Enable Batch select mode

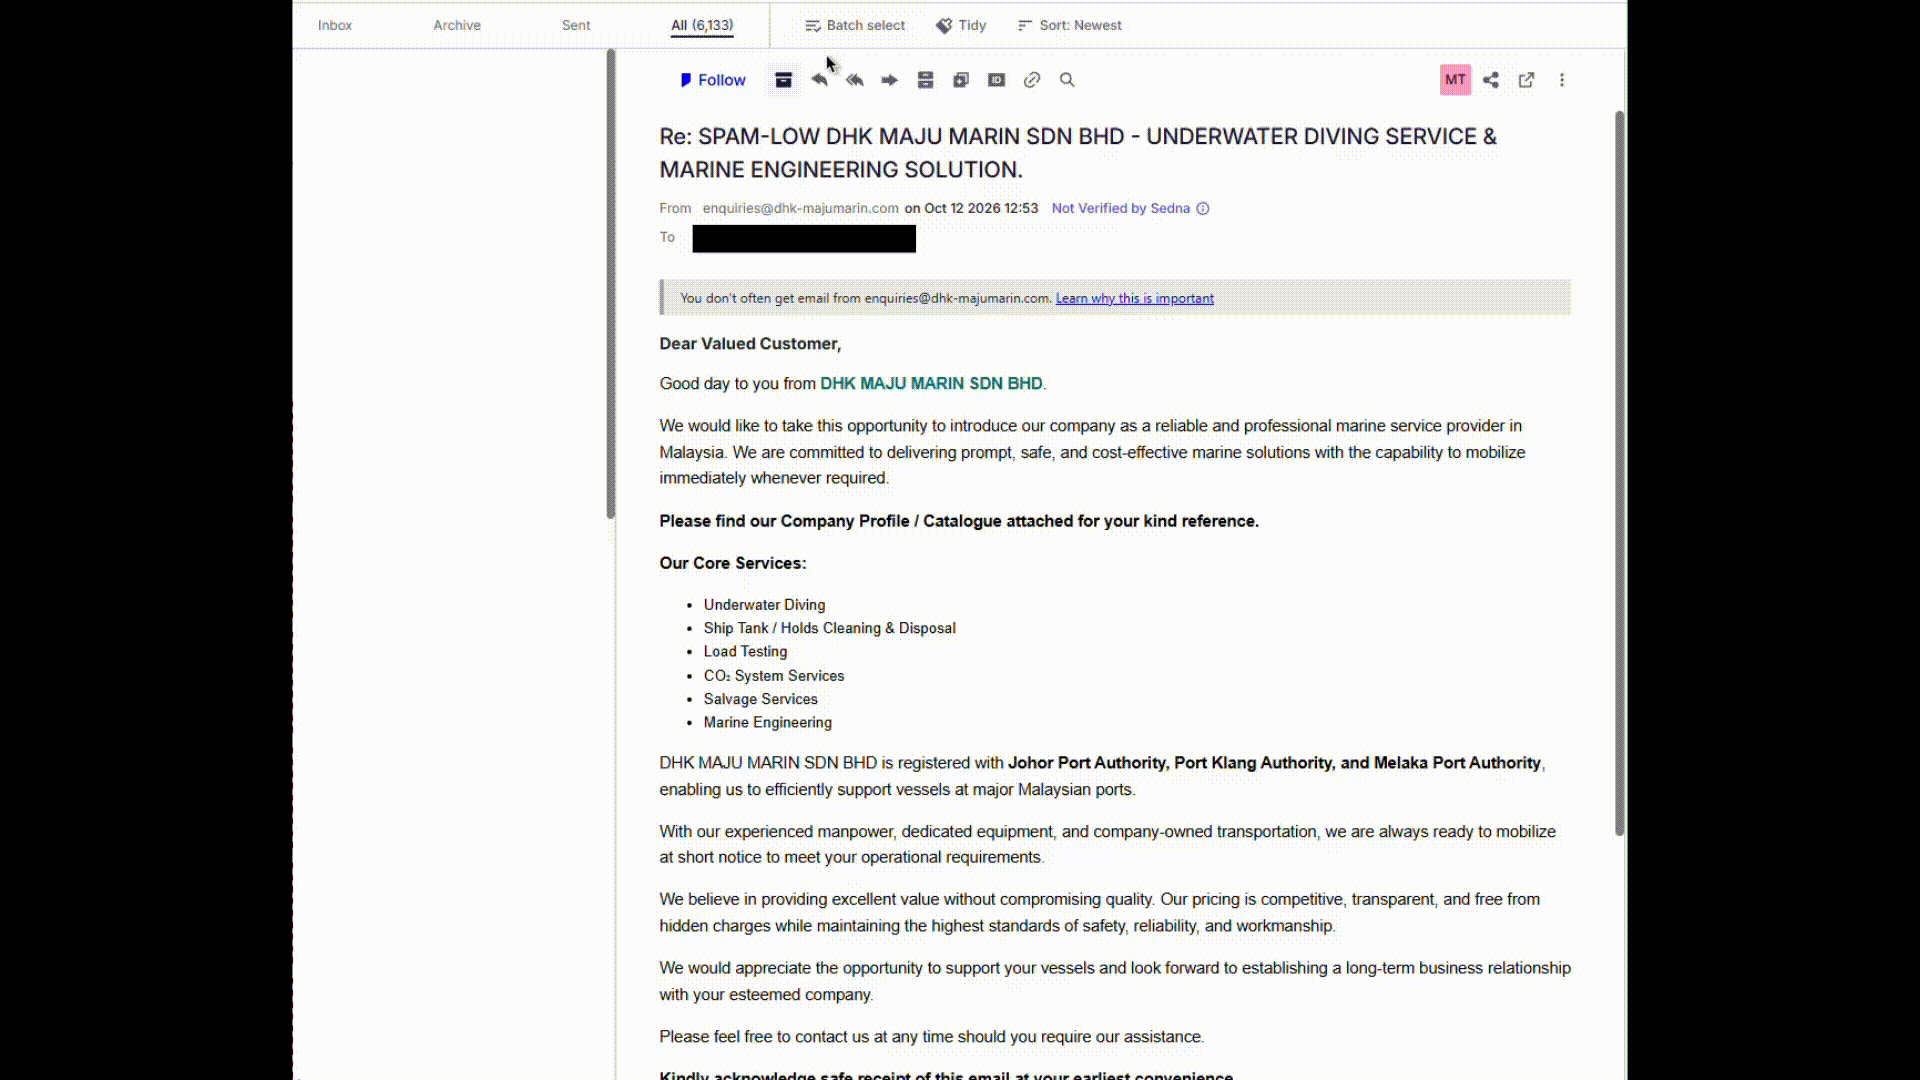855,25
